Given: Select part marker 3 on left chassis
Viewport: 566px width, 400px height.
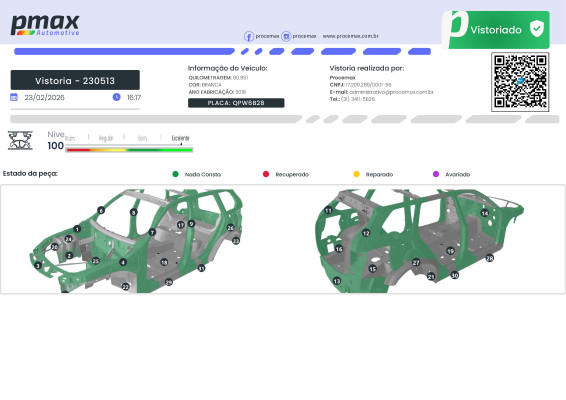Looking at the screenshot, I should click(38, 266).
